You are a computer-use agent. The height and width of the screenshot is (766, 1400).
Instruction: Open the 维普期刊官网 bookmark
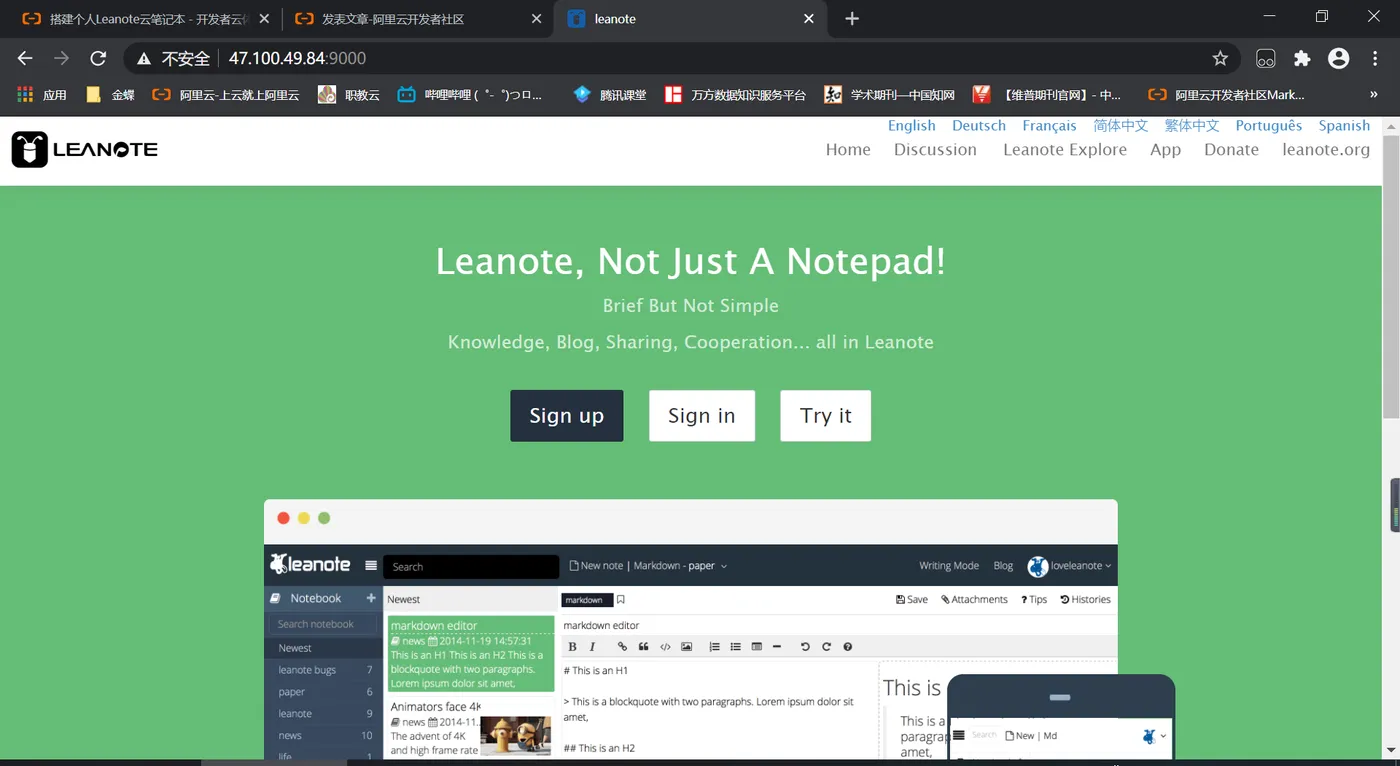(1047, 95)
